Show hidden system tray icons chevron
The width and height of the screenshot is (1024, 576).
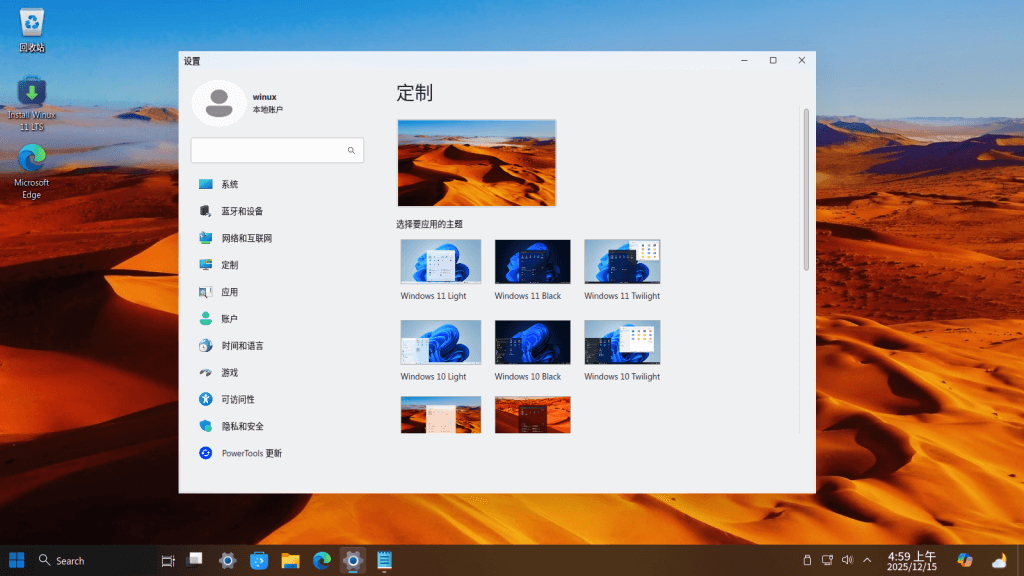tap(867, 560)
